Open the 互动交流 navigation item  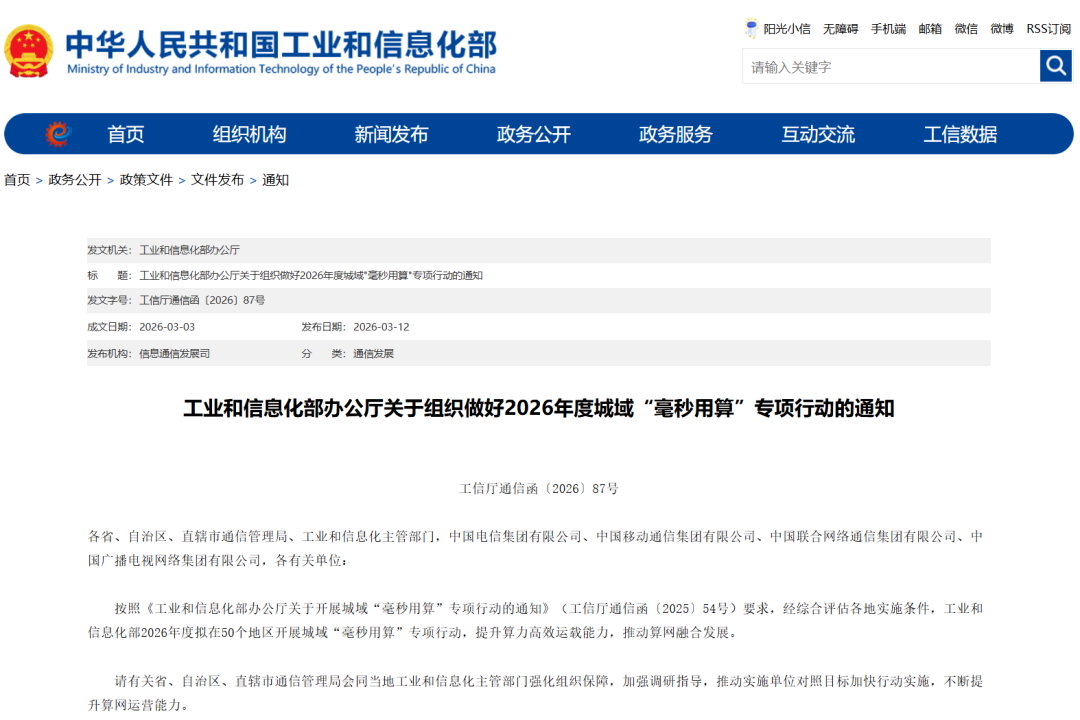818,134
